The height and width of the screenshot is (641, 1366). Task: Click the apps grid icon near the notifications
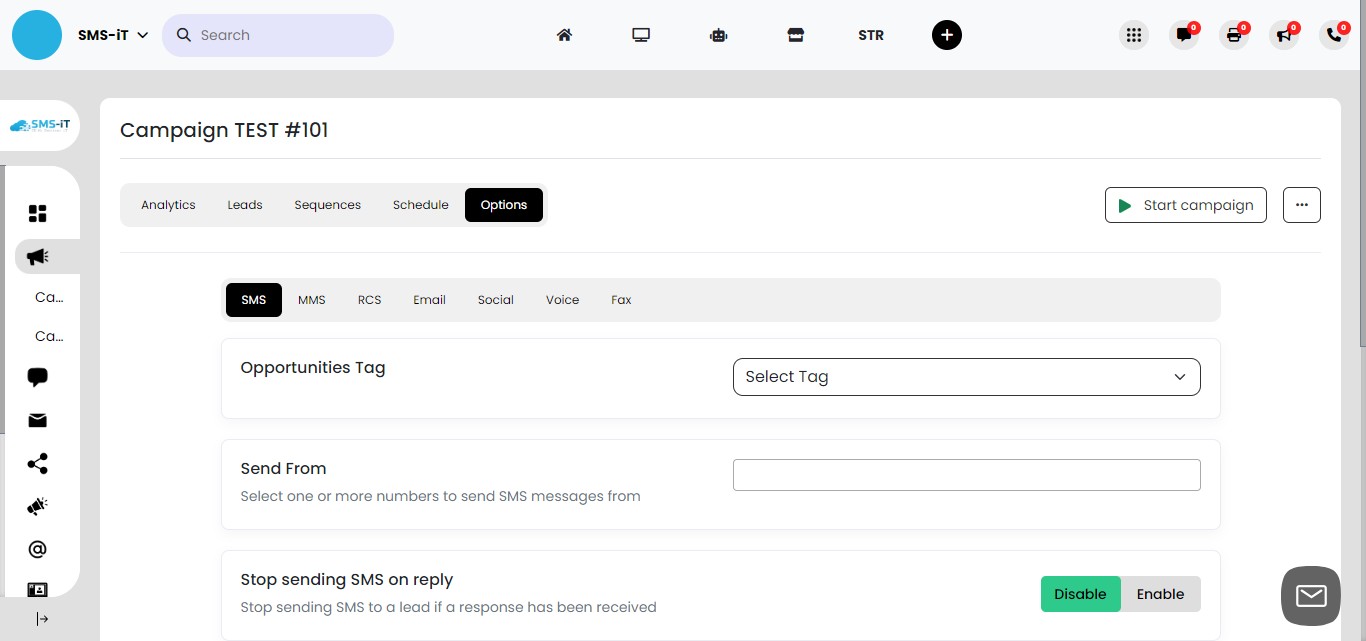point(1134,34)
